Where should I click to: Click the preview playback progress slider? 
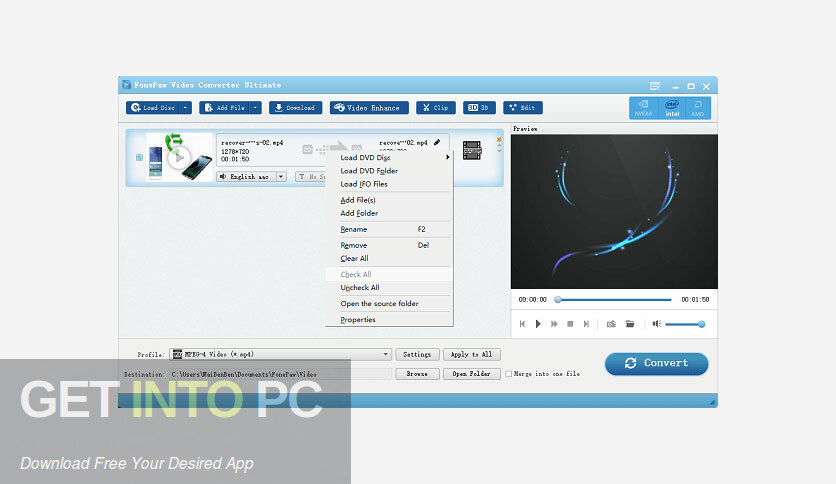click(613, 300)
